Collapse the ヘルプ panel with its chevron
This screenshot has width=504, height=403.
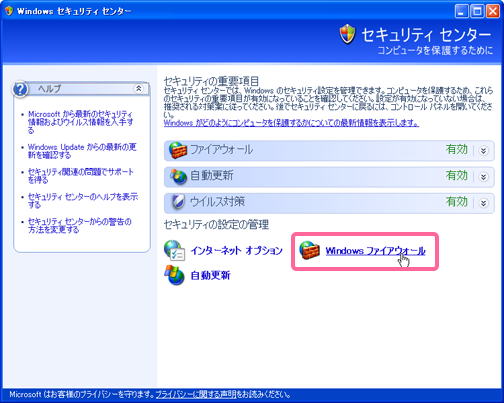click(x=138, y=88)
